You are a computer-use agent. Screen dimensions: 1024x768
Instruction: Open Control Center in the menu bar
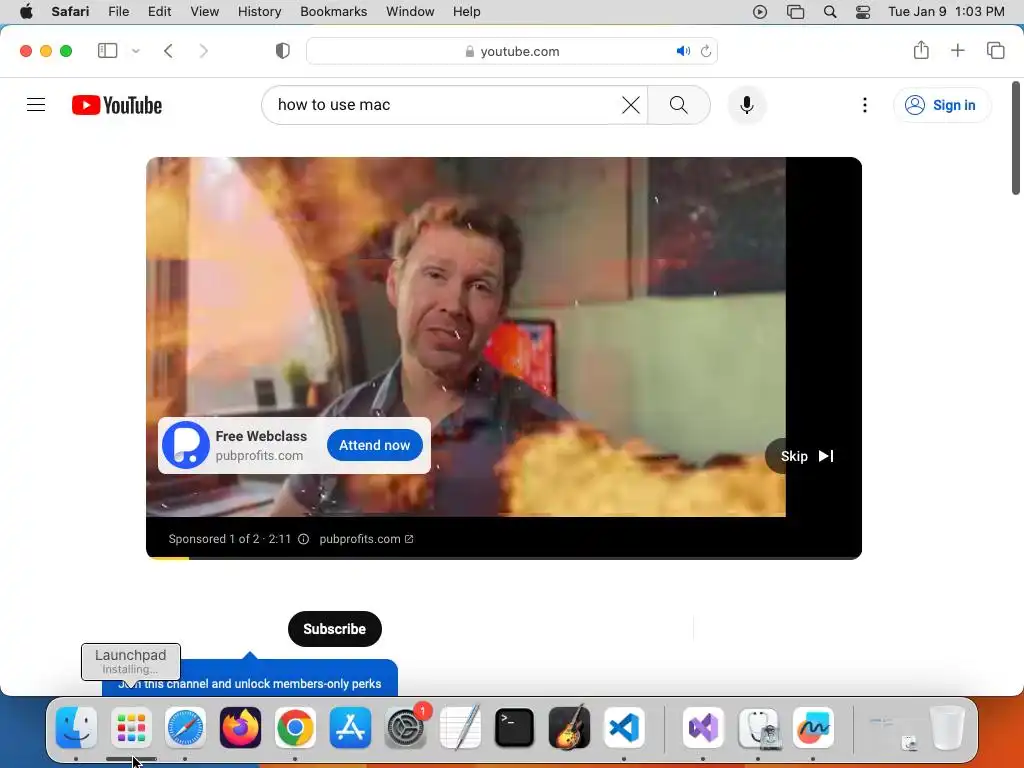click(x=863, y=12)
